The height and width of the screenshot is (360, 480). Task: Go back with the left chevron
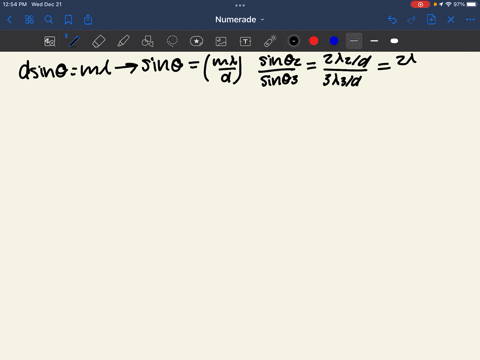coord(9,20)
